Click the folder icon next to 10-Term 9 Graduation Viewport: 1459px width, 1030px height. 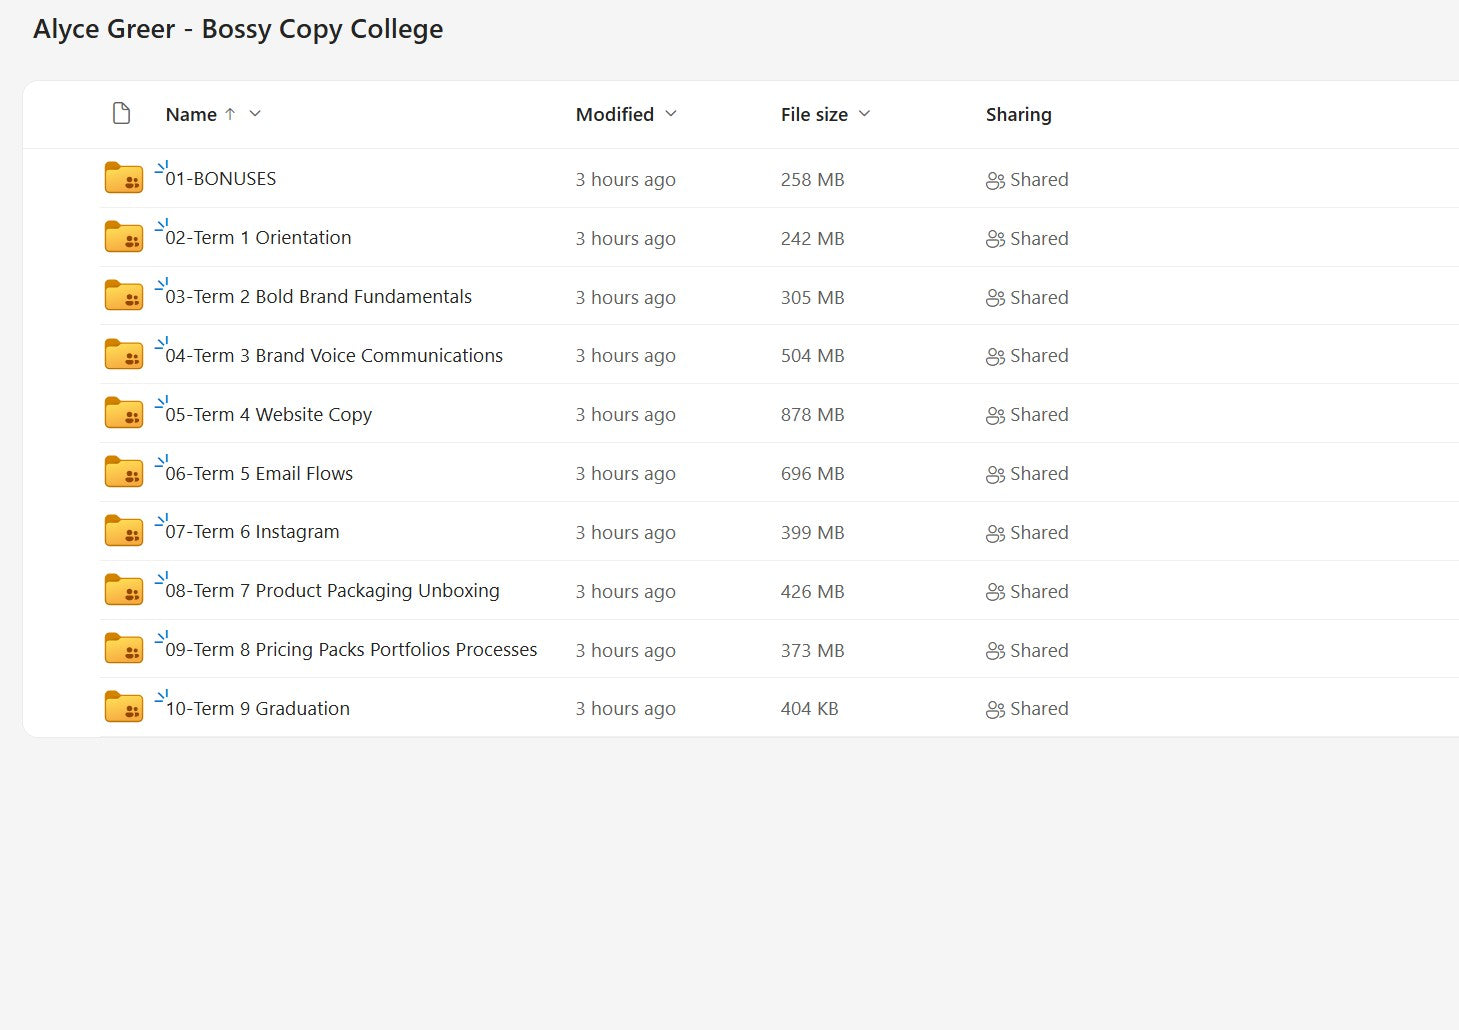[x=122, y=706]
